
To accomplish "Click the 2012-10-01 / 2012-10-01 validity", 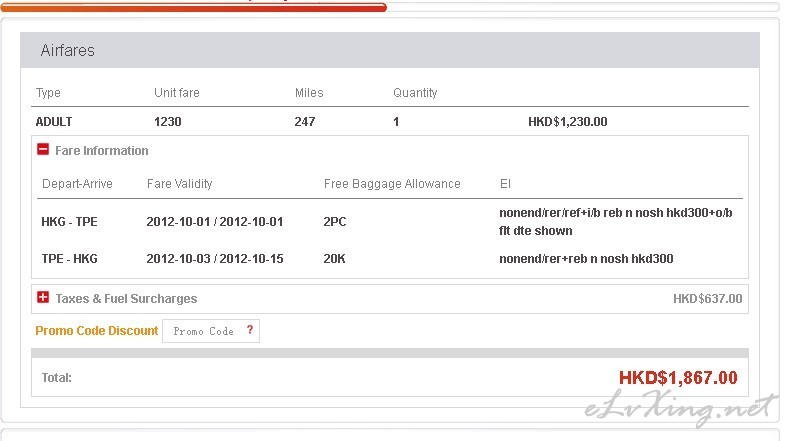I will (x=215, y=222).
